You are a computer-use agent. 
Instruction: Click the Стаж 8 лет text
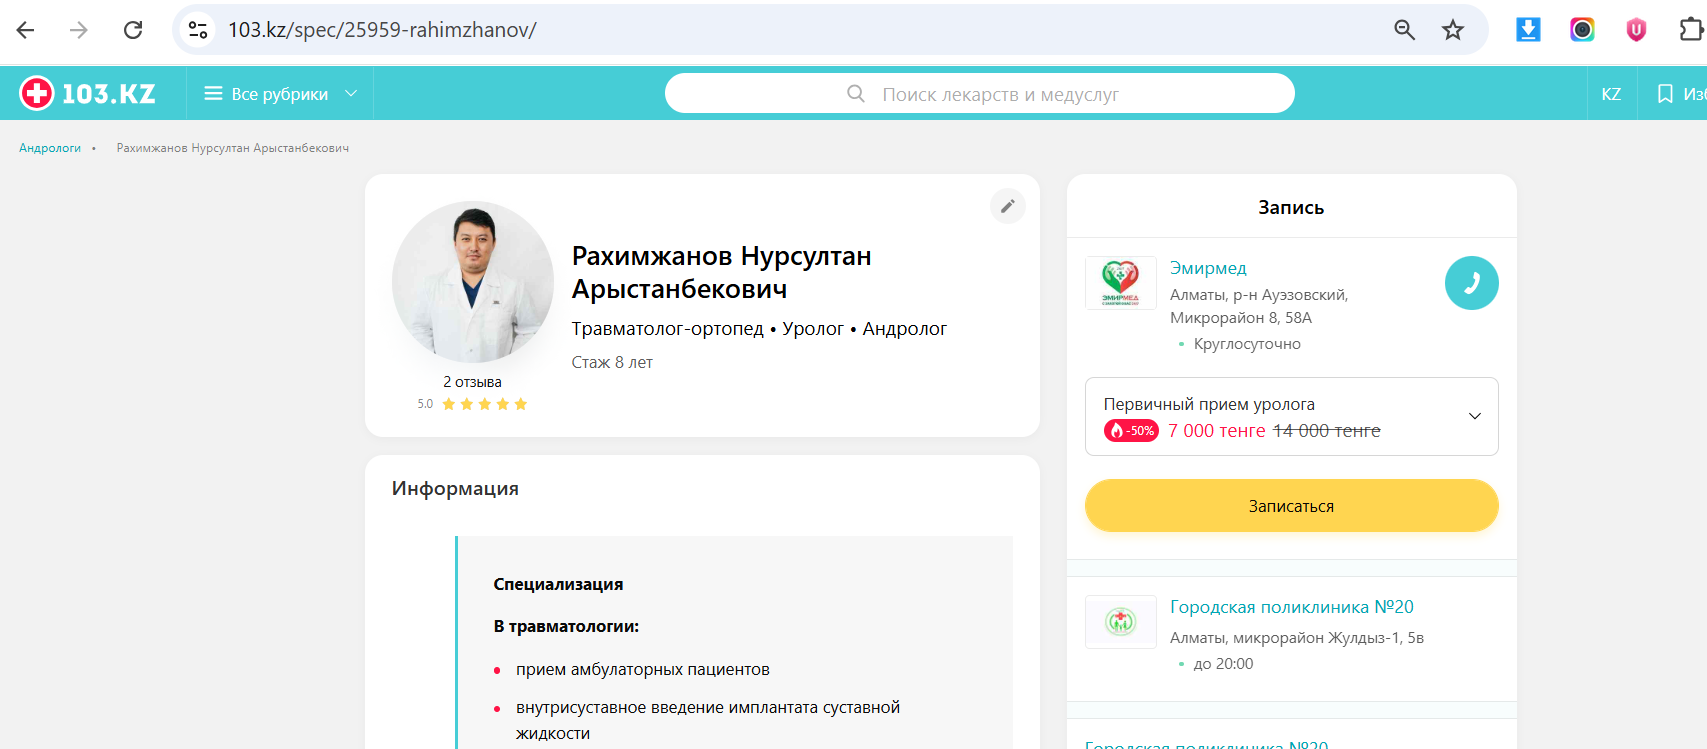[612, 362]
